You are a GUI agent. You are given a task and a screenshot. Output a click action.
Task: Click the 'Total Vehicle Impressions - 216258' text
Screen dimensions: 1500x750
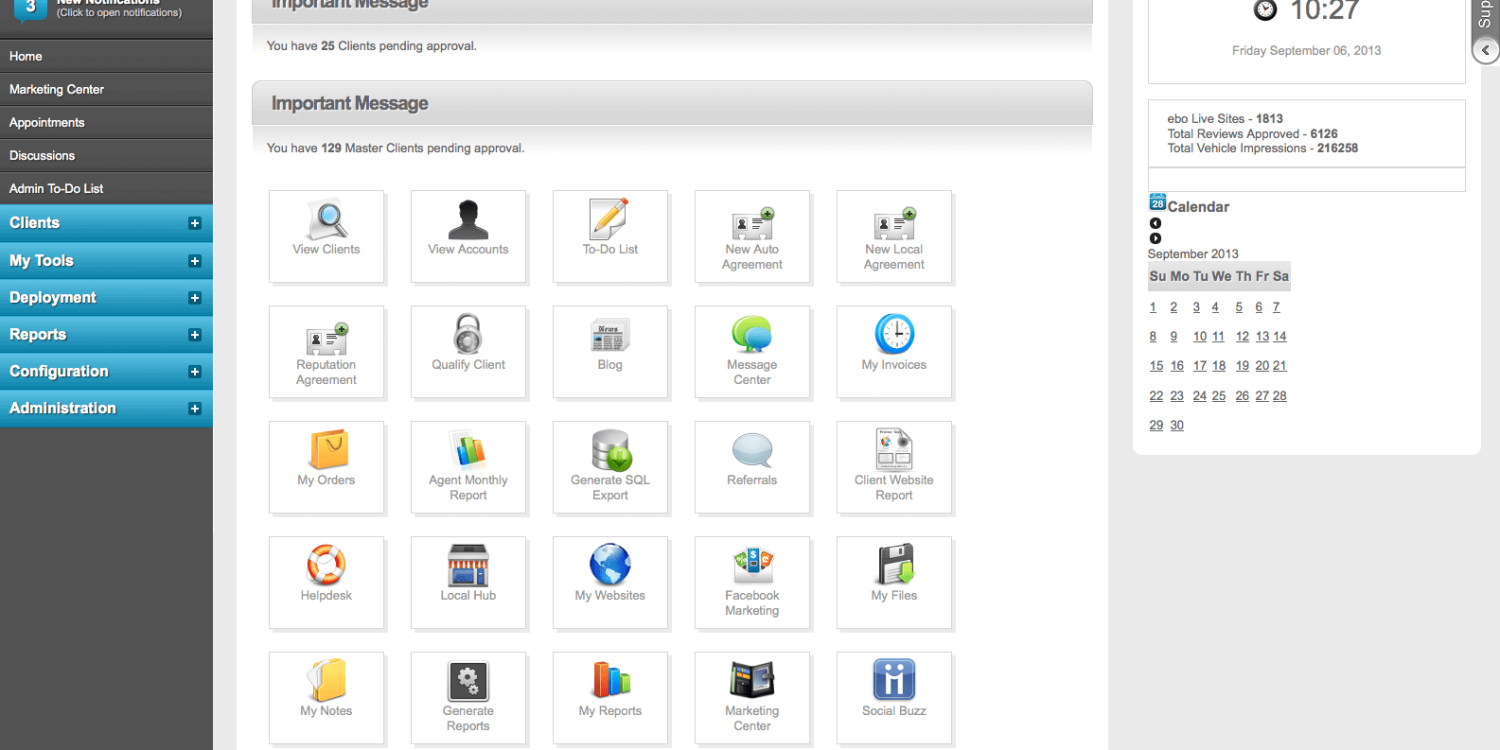click(1262, 148)
